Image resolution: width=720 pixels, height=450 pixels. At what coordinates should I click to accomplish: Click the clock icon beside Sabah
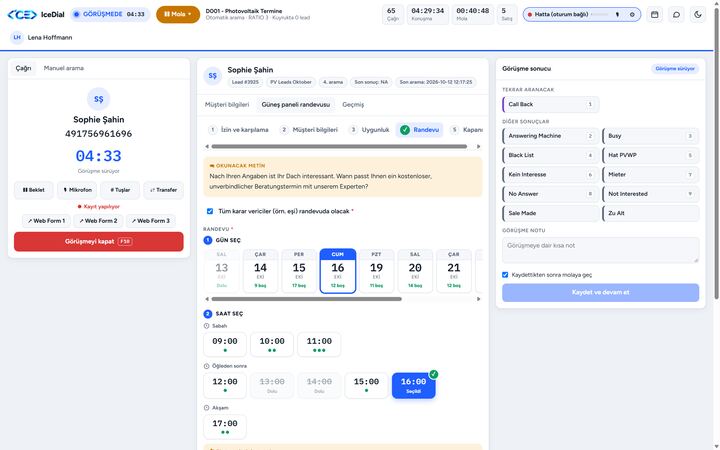tap(206, 326)
